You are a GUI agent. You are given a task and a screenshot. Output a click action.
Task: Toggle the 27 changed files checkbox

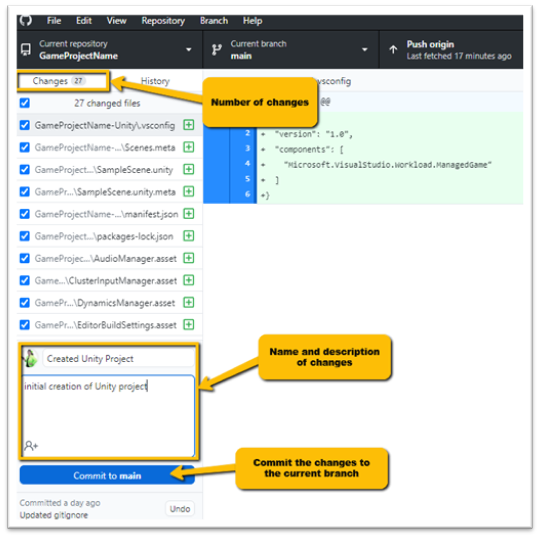coord(25,103)
